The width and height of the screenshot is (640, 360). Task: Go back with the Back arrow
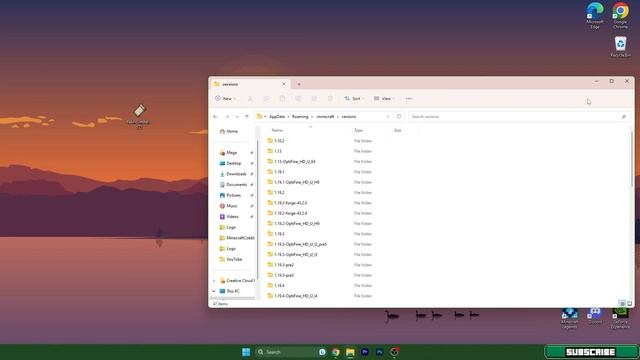tap(216, 117)
